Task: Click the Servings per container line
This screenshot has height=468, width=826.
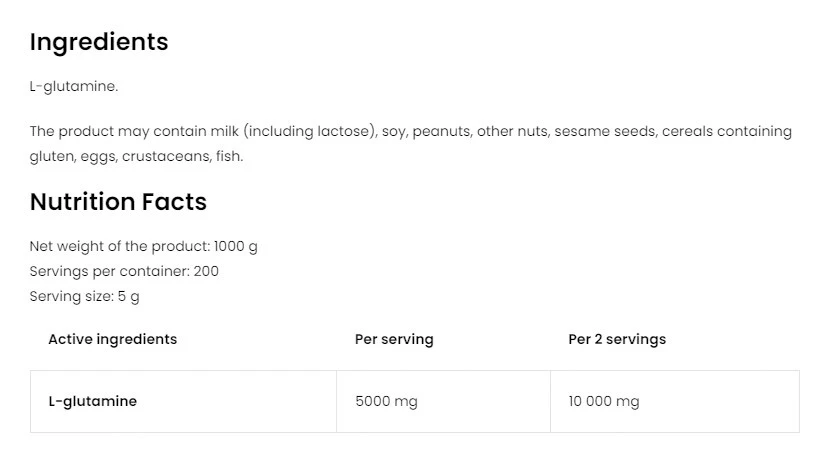Action: click(x=124, y=271)
